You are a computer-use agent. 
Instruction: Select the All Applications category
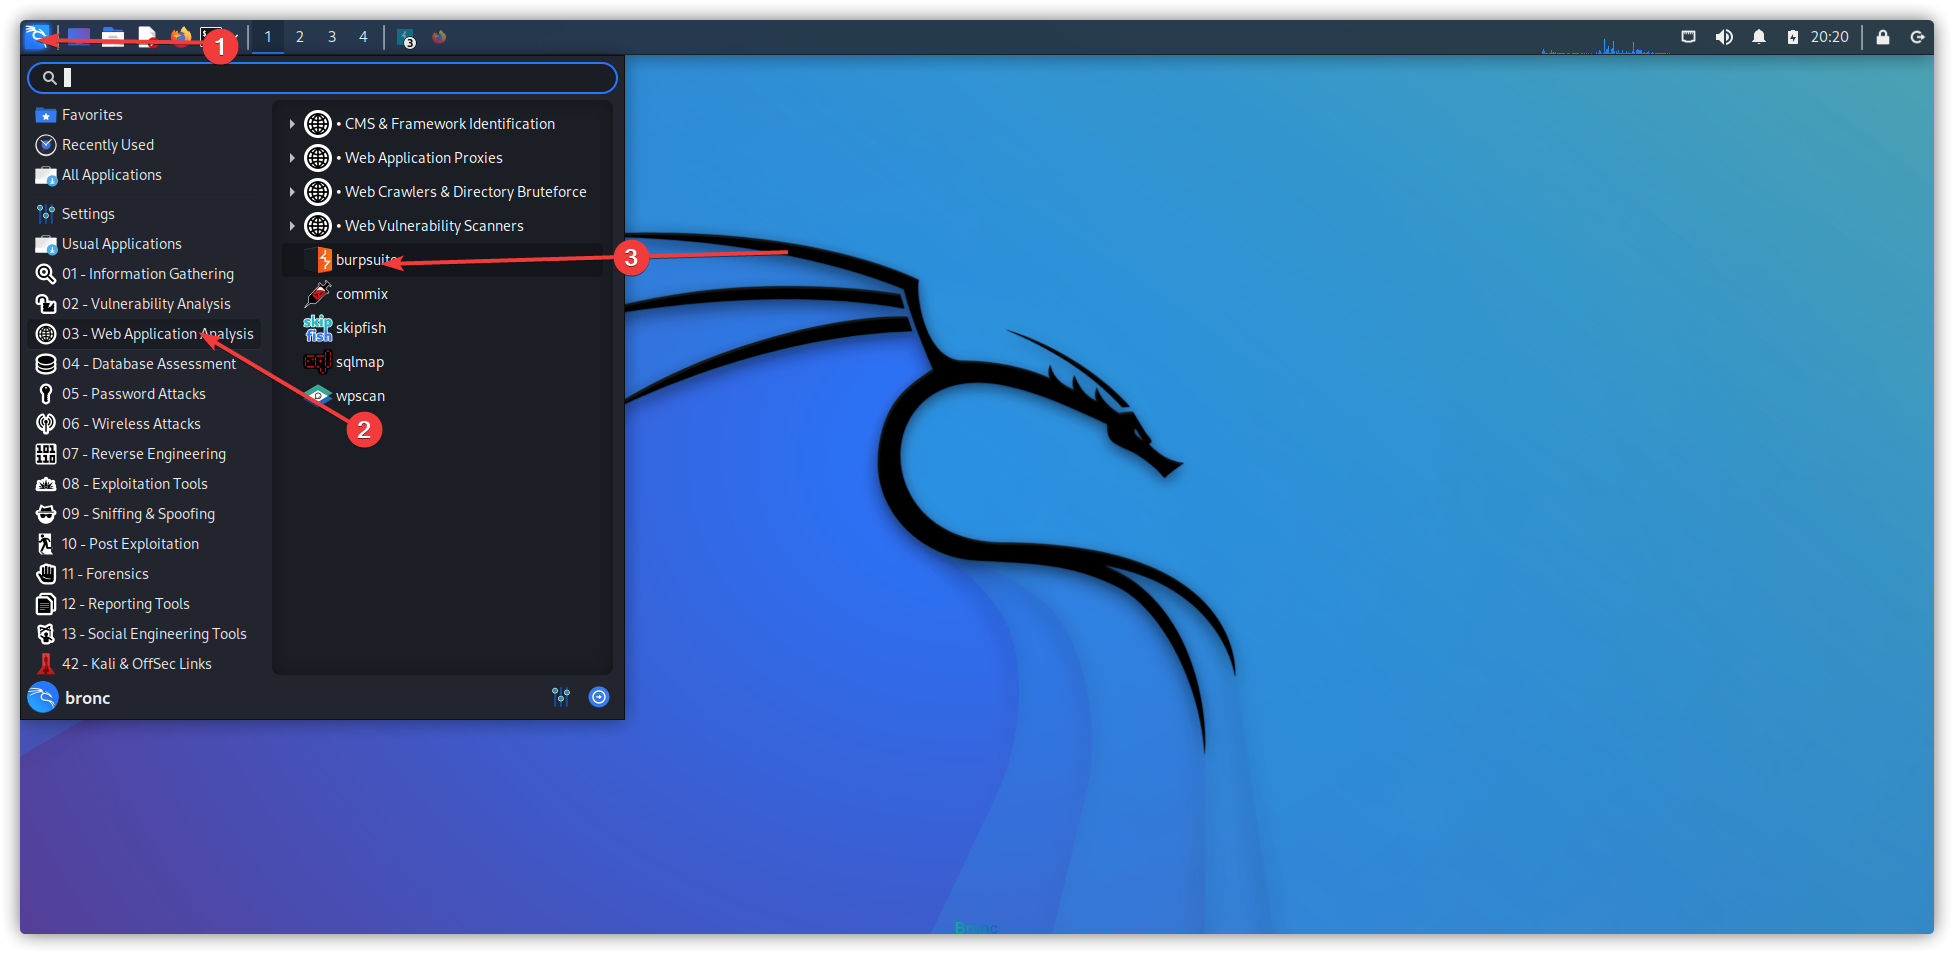[145, 175]
